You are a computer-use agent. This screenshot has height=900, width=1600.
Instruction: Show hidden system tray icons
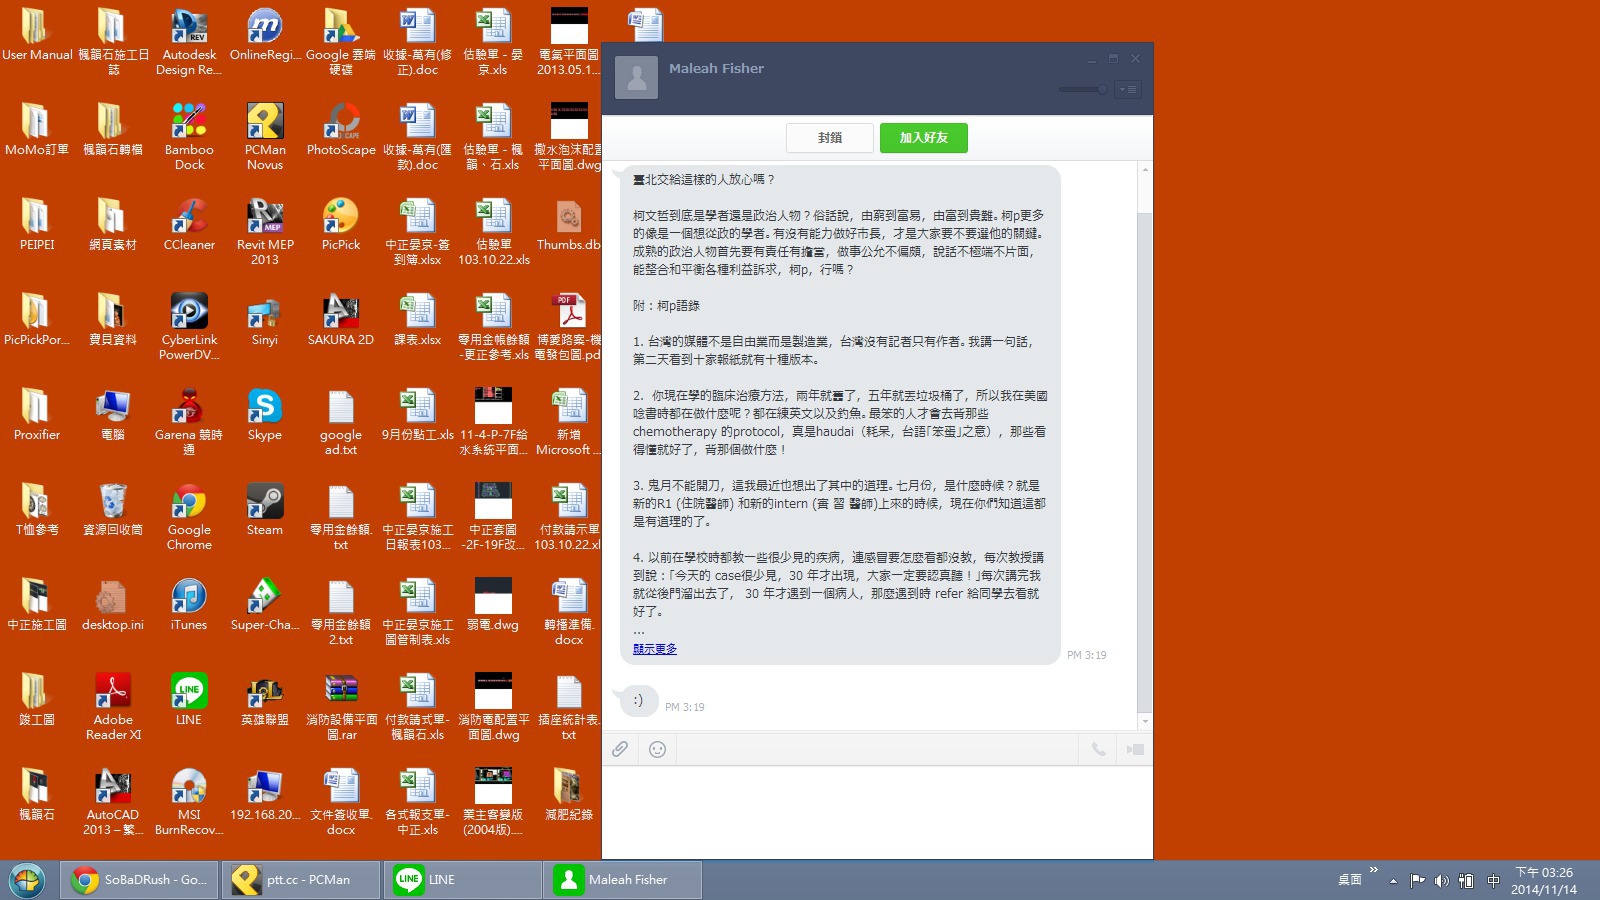coord(1393,881)
